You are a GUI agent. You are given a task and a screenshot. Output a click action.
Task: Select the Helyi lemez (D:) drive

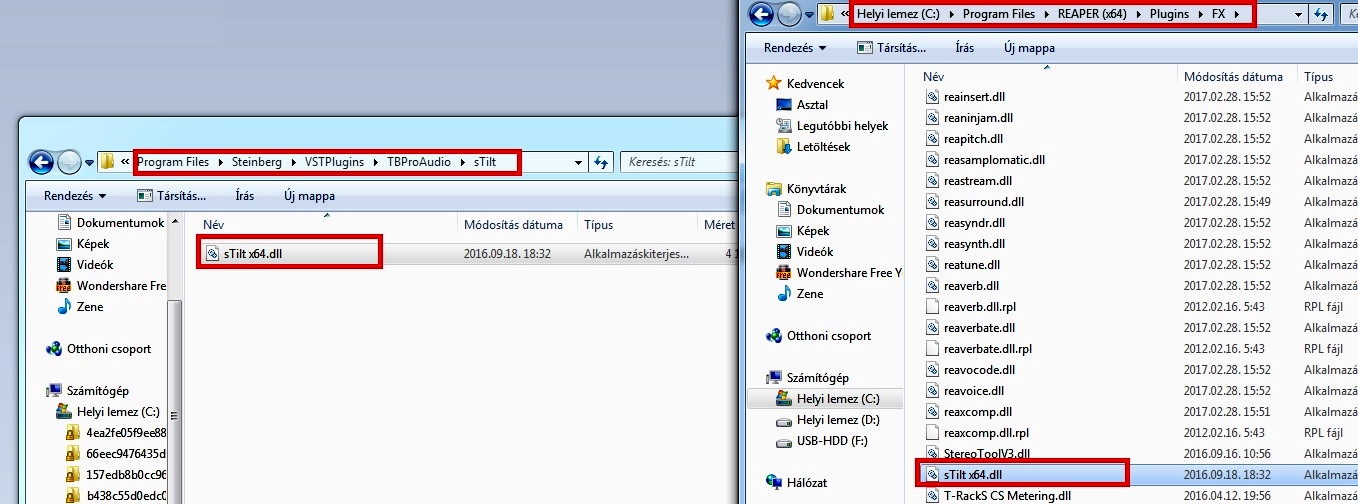coord(837,420)
